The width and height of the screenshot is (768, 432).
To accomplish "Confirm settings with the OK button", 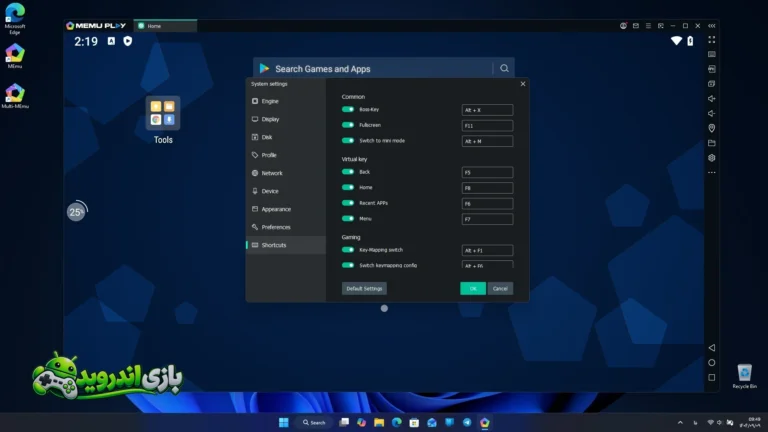I will (473, 288).
